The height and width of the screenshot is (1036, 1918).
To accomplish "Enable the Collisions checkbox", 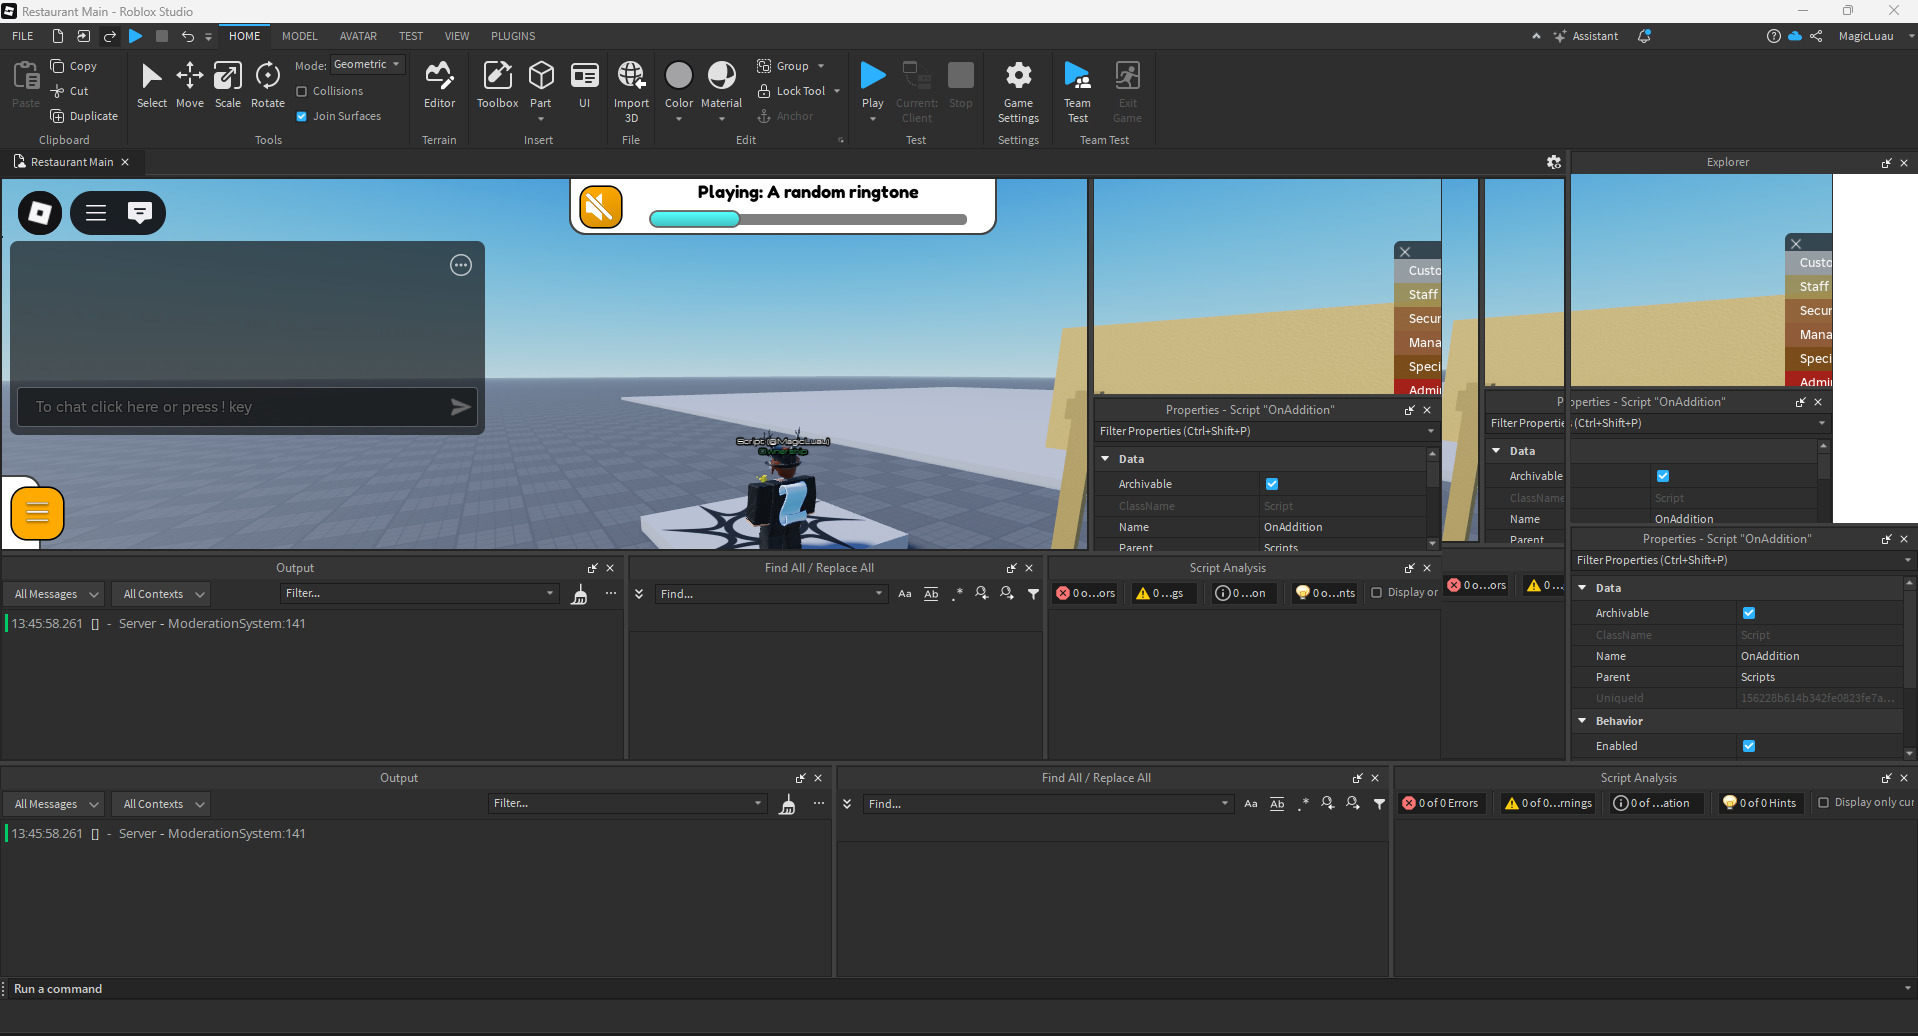I will (x=302, y=91).
